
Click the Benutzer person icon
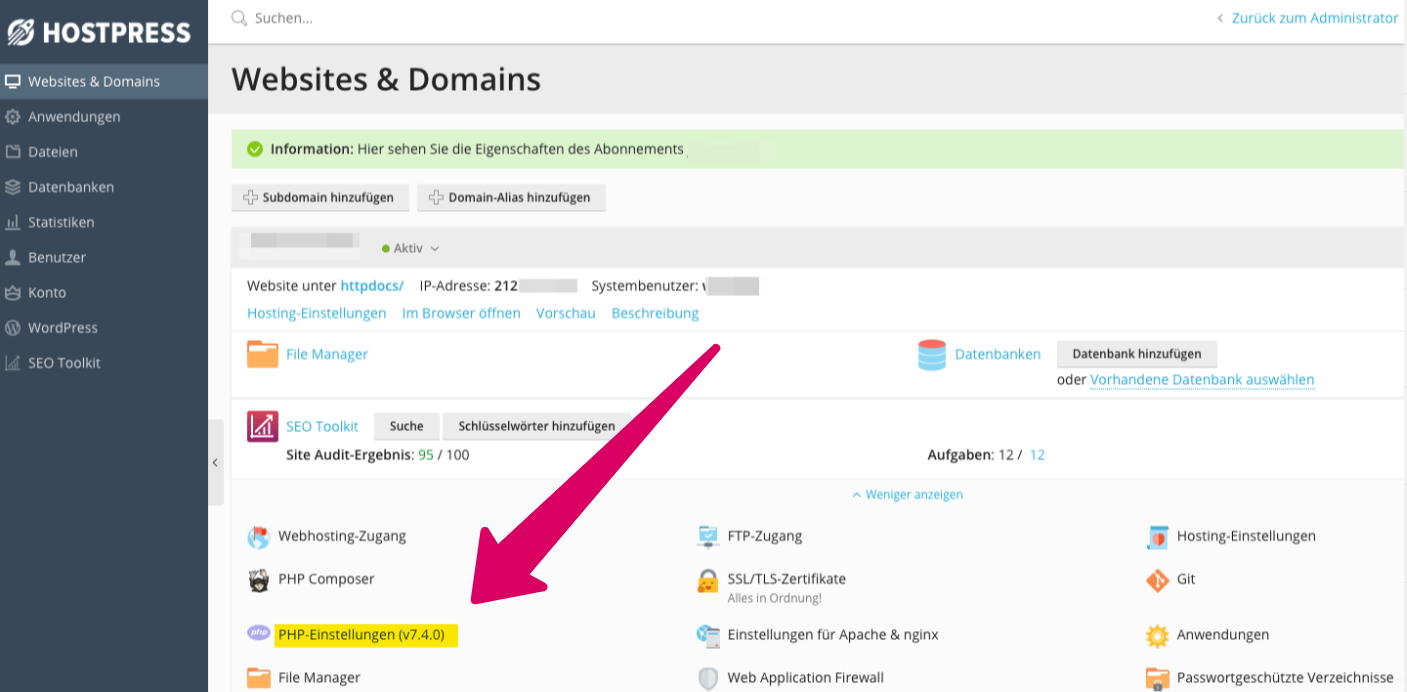[13, 257]
